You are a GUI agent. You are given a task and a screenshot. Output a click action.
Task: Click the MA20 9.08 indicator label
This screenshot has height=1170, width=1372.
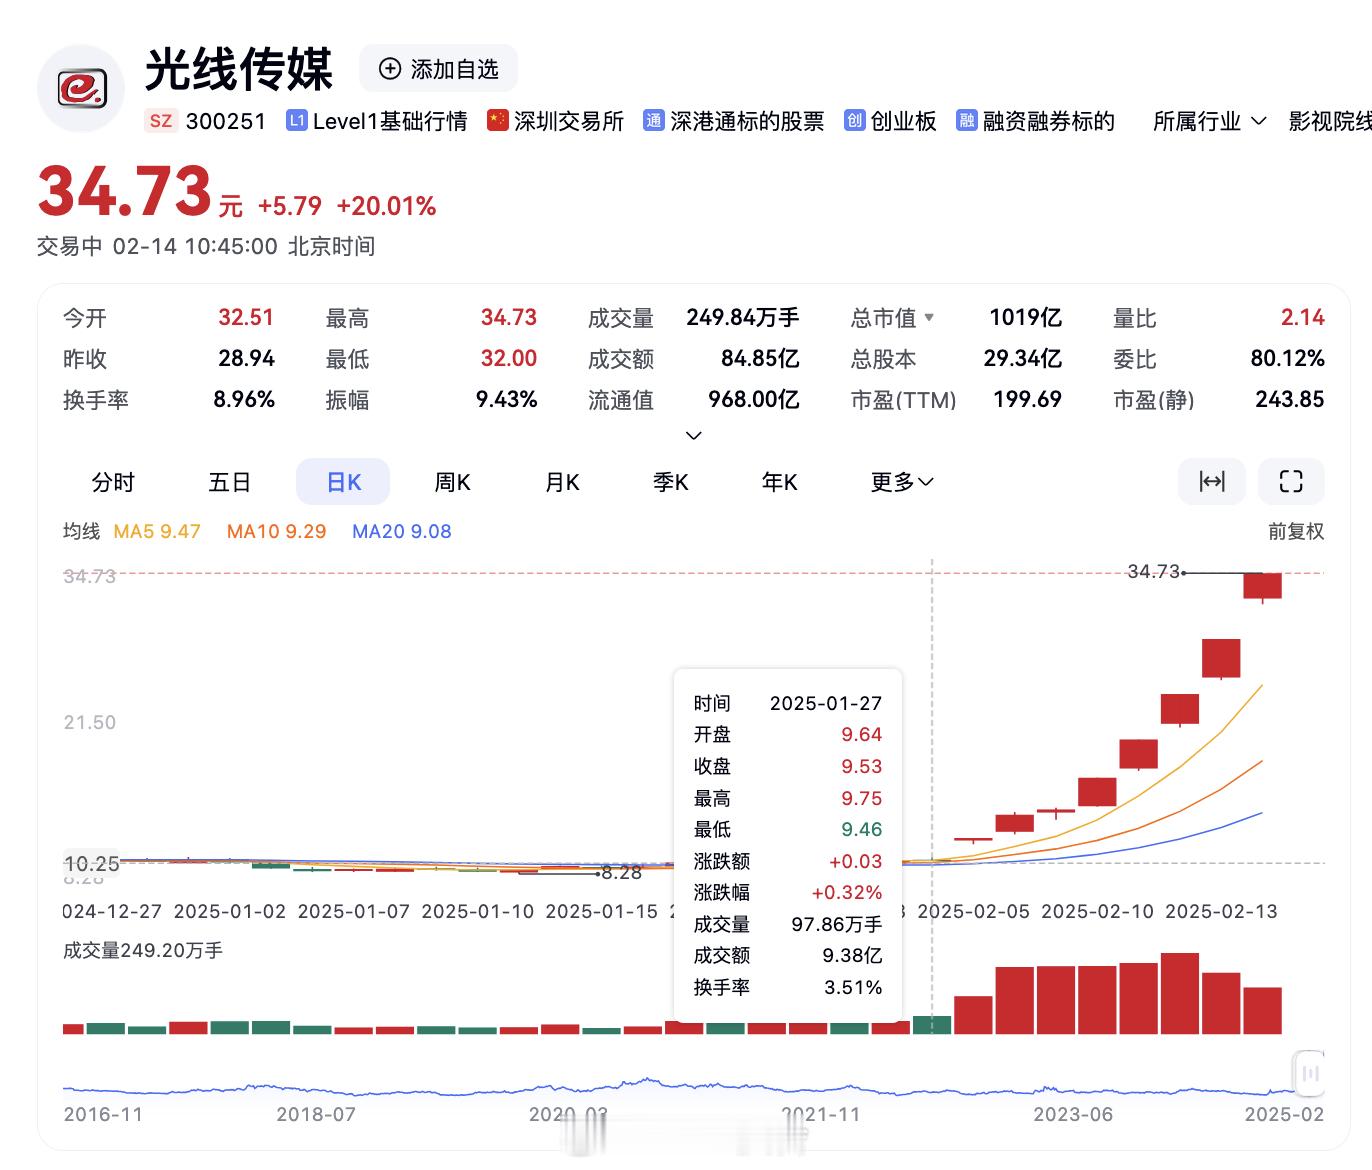coord(401,531)
